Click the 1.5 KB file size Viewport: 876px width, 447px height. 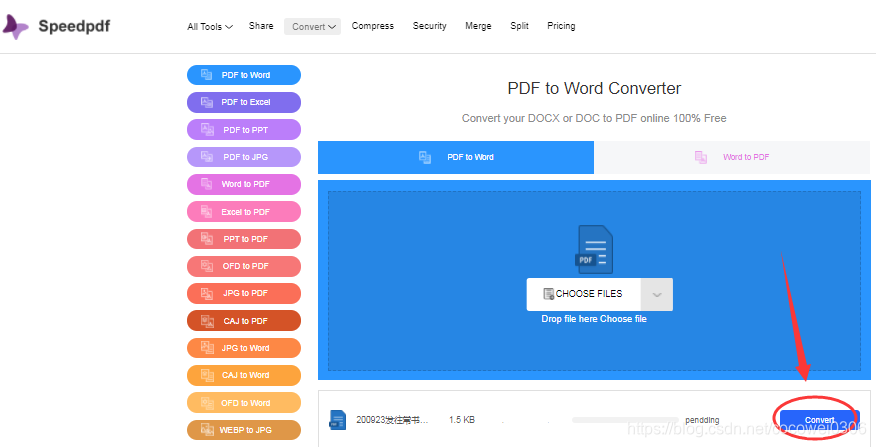(461, 420)
